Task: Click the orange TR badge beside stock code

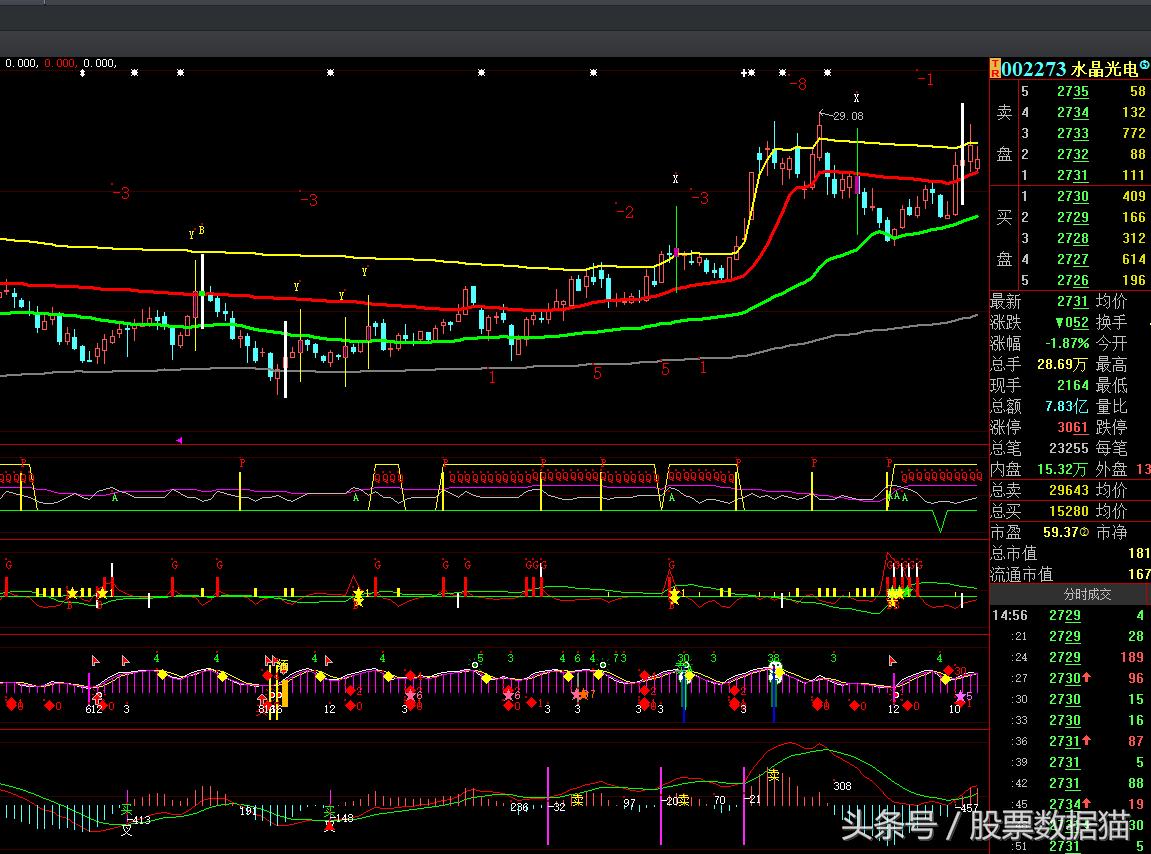Action: pyautogui.click(x=995, y=69)
